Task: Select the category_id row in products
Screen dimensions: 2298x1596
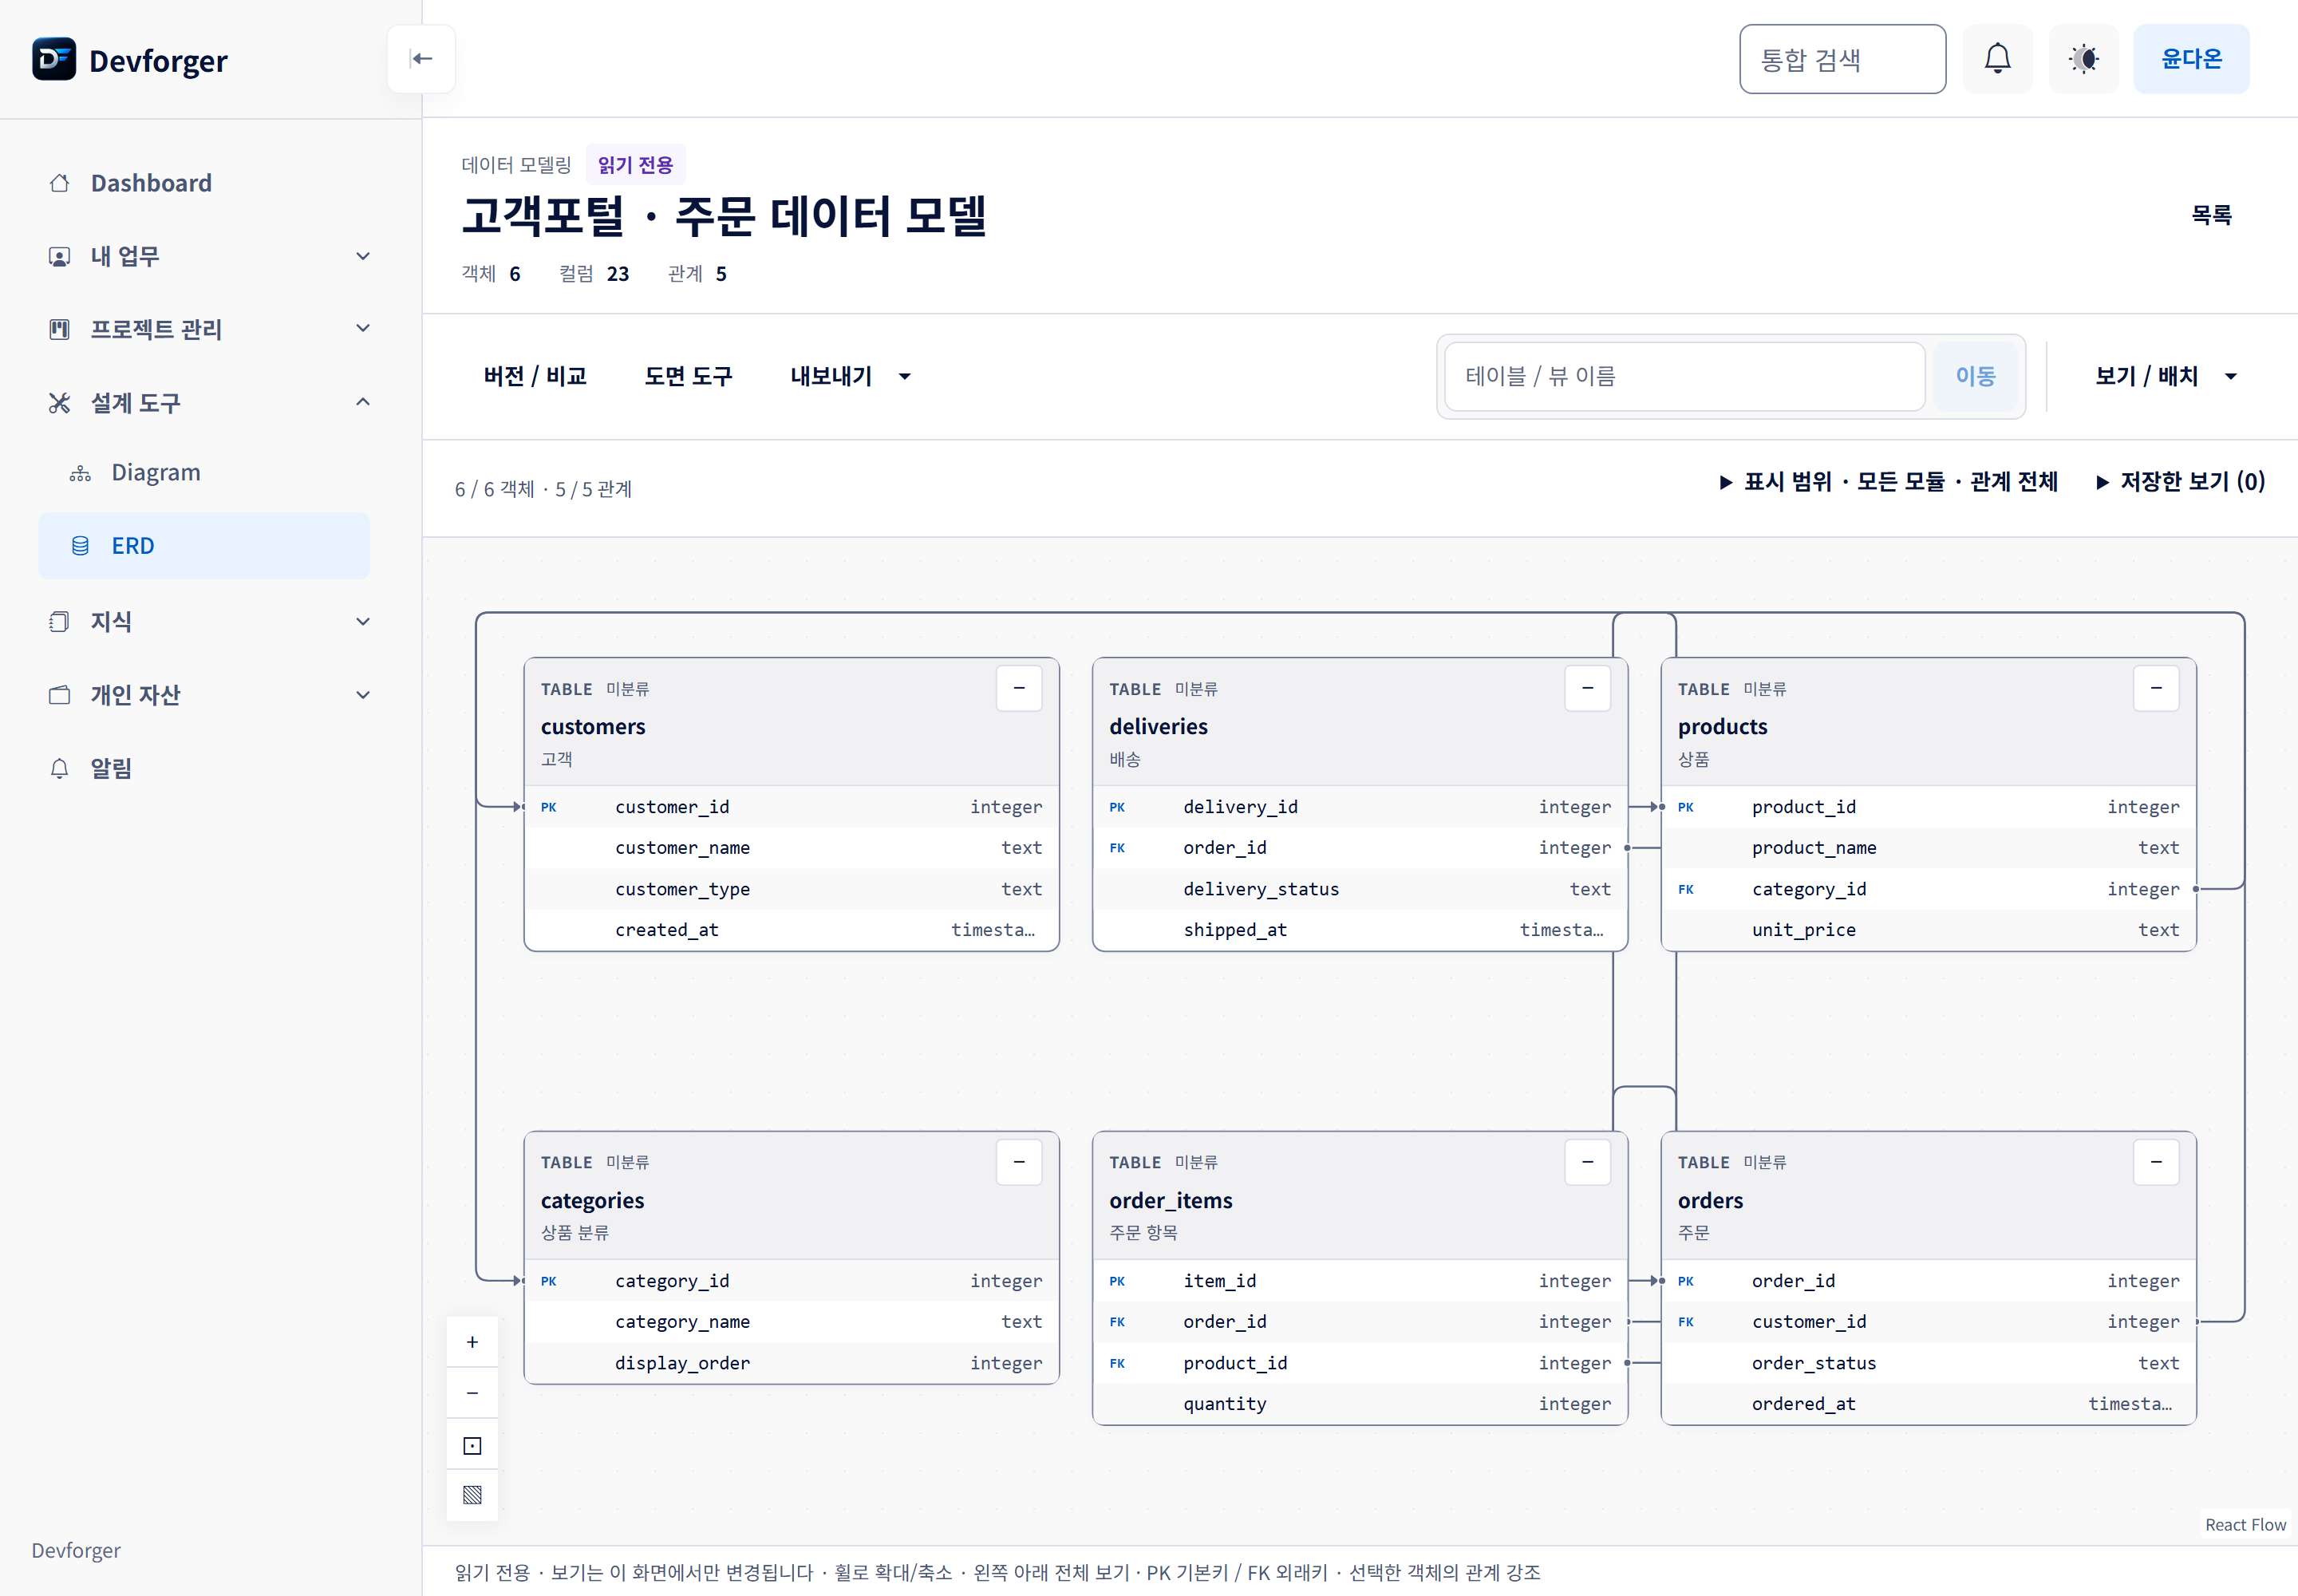Action: [1928, 889]
